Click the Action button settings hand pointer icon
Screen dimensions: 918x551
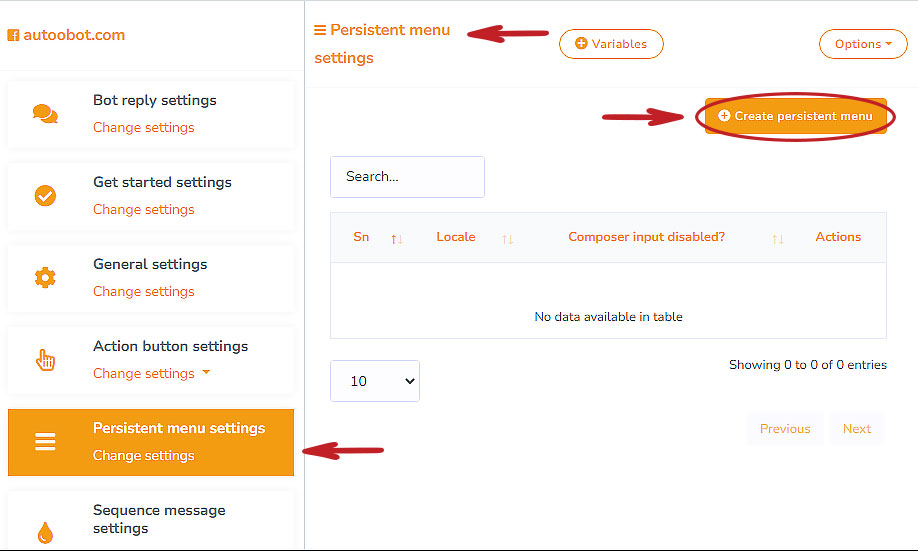click(45, 360)
